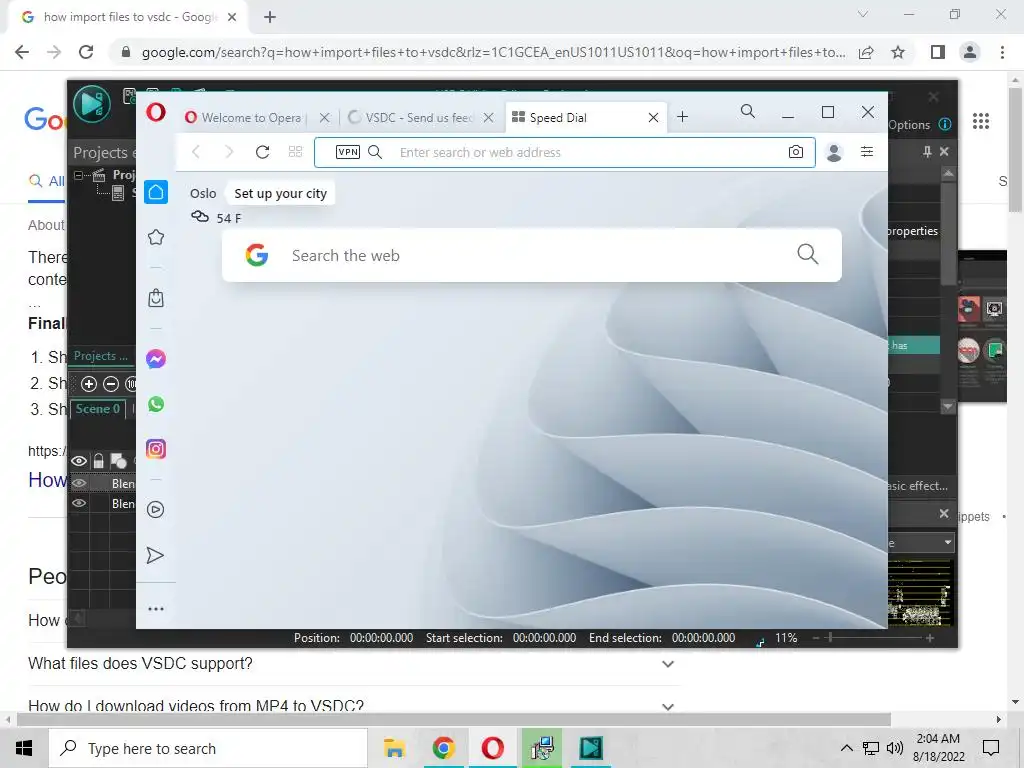Click Opera's forward navigation arrow

tap(229, 152)
